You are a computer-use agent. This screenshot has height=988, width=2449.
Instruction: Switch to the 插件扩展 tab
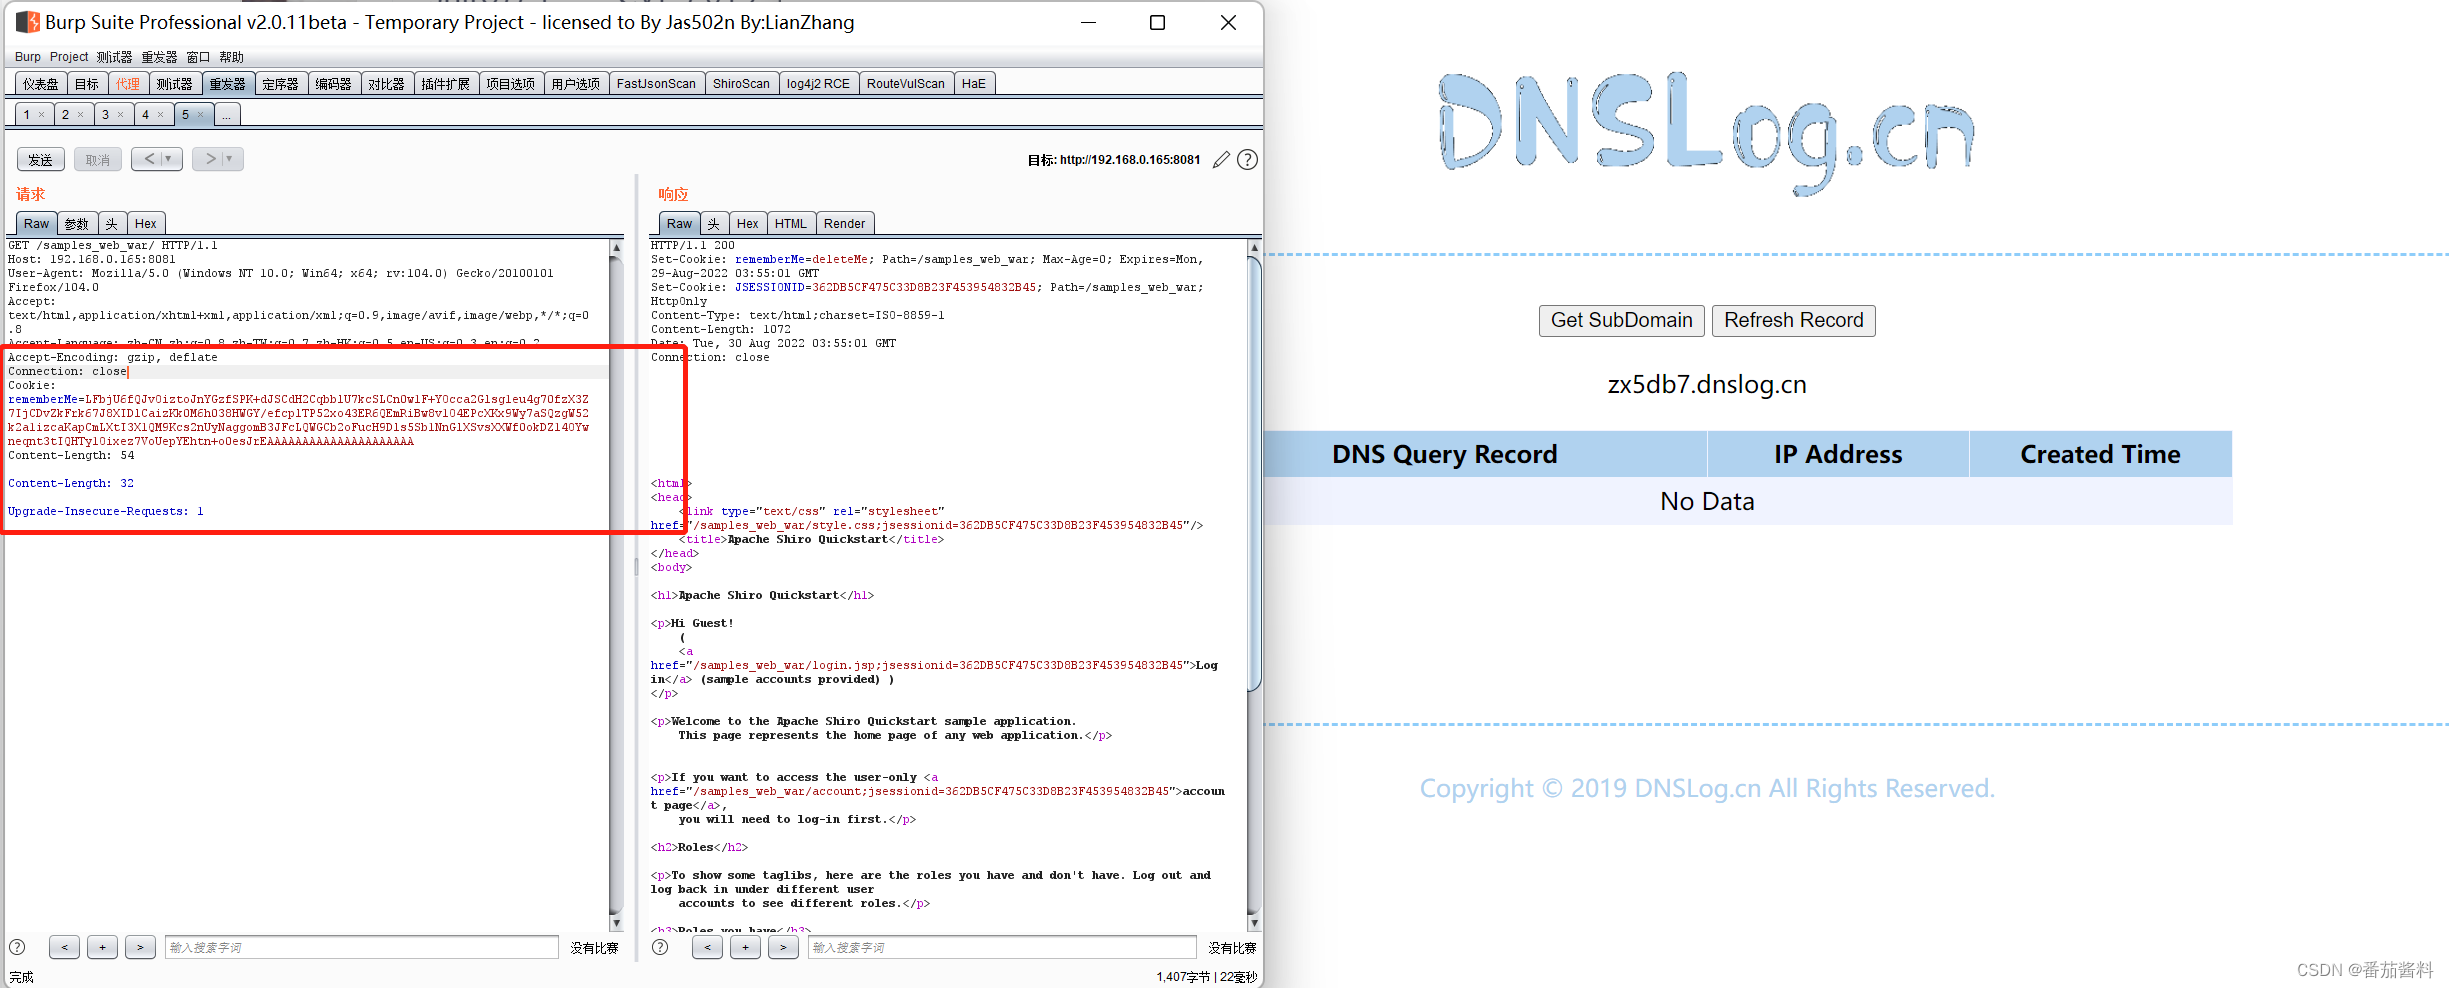coord(445,84)
